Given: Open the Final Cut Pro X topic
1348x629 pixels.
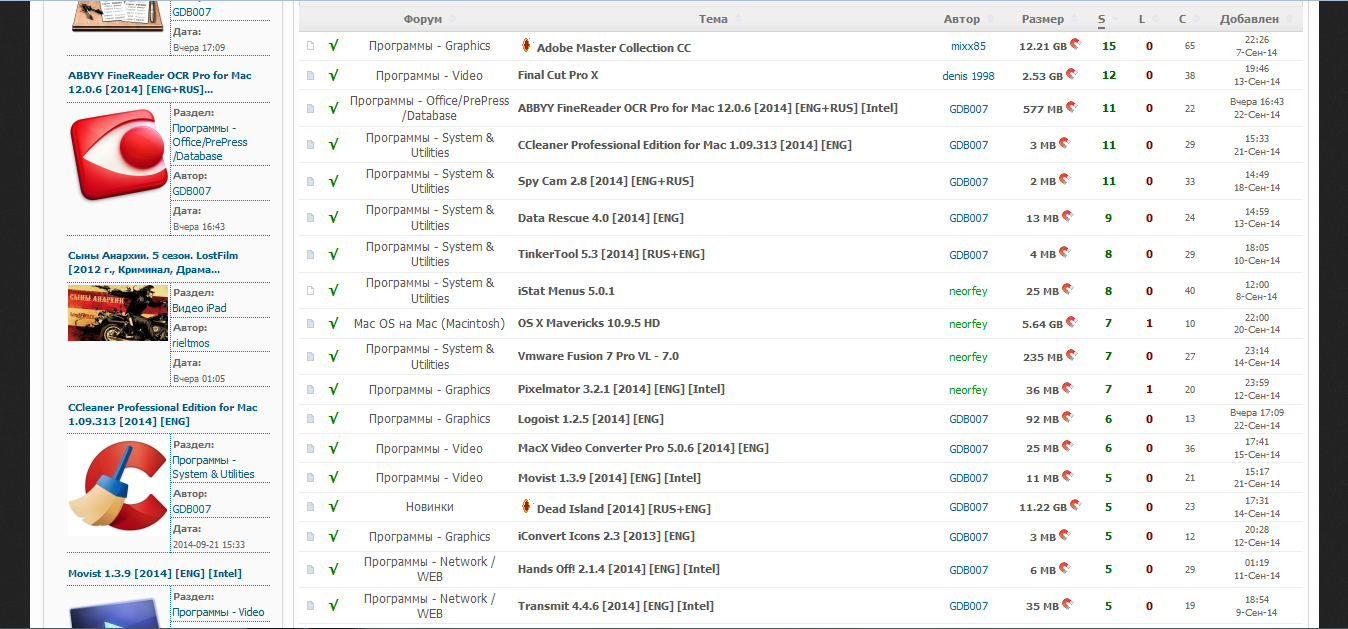Looking at the screenshot, I should point(558,75).
